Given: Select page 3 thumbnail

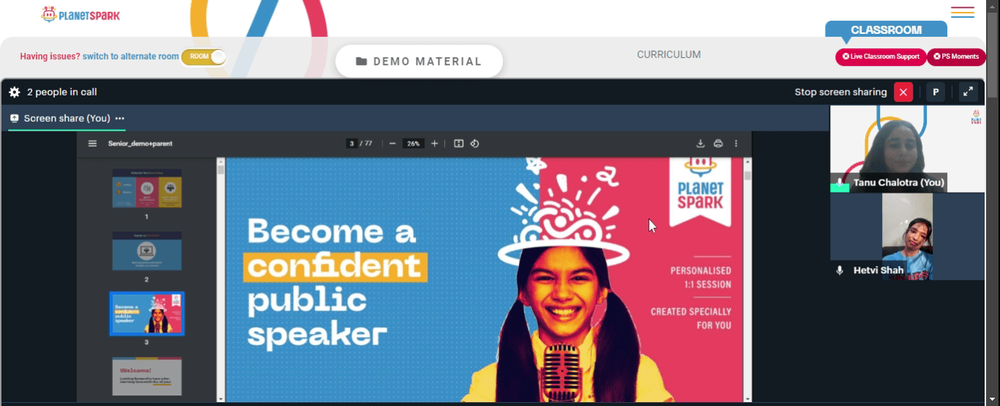Looking at the screenshot, I should [x=147, y=314].
